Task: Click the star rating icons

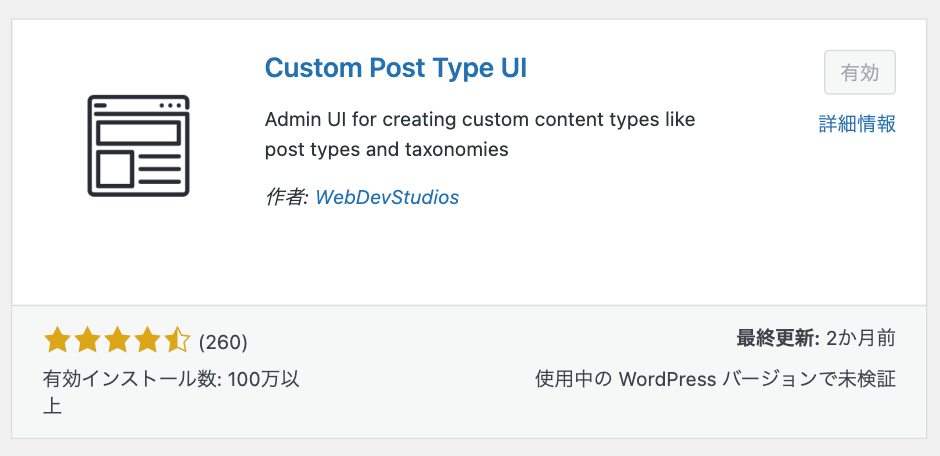Action: pyautogui.click(x=117, y=340)
